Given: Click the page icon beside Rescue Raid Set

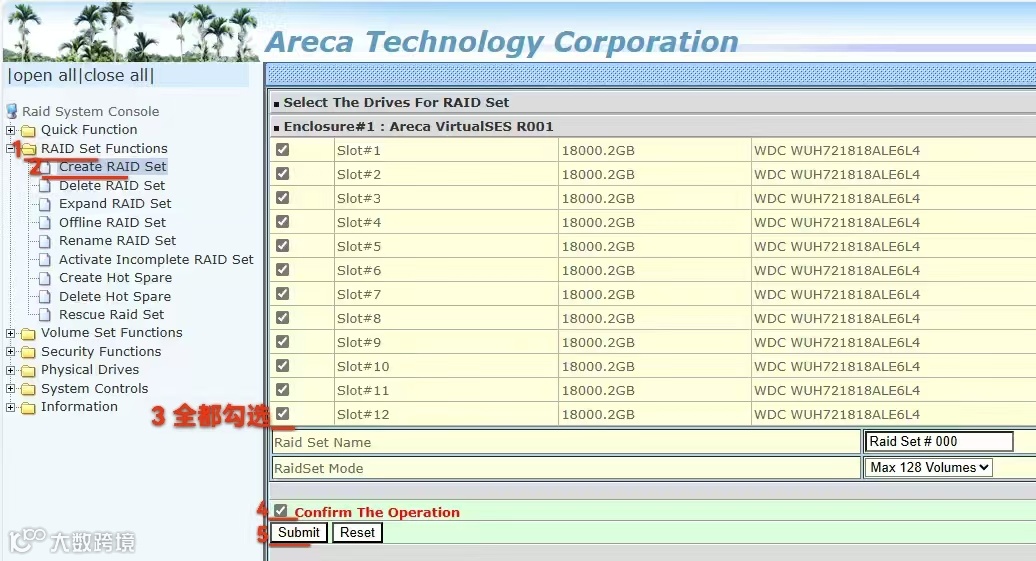Looking at the screenshot, I should 45,315.
